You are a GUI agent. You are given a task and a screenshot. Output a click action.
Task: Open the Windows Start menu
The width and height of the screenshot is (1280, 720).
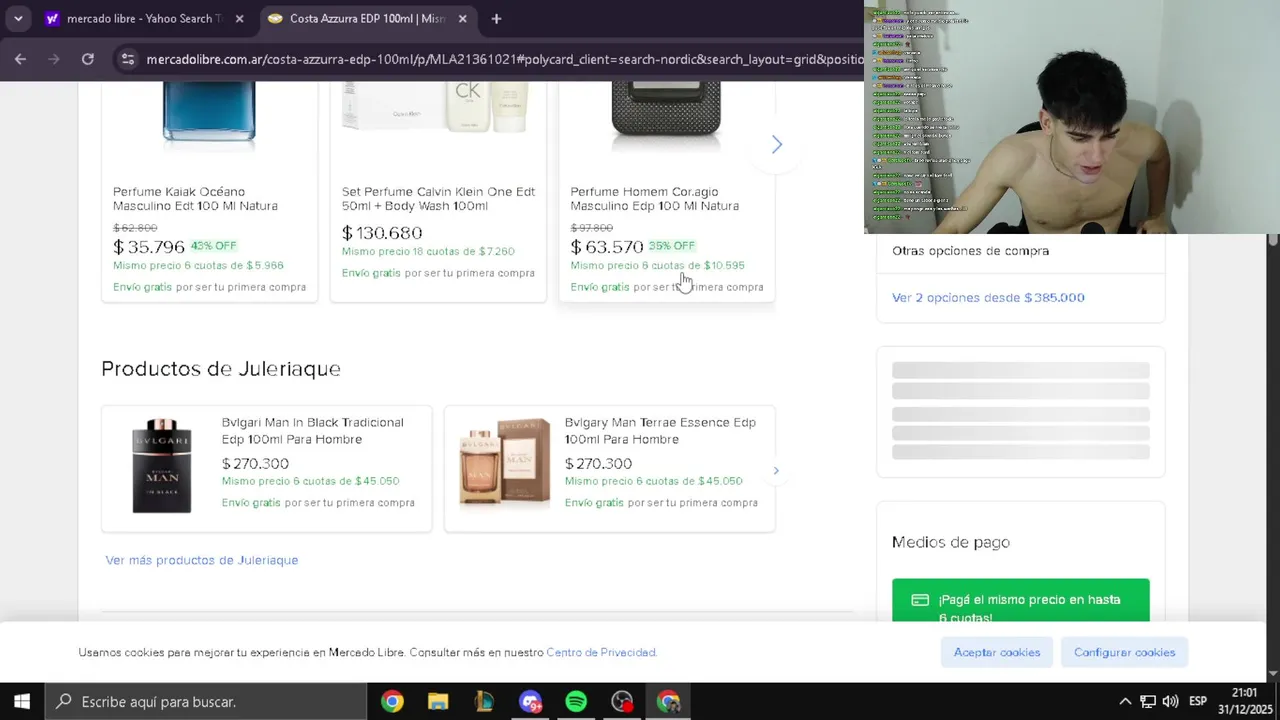click(x=22, y=701)
